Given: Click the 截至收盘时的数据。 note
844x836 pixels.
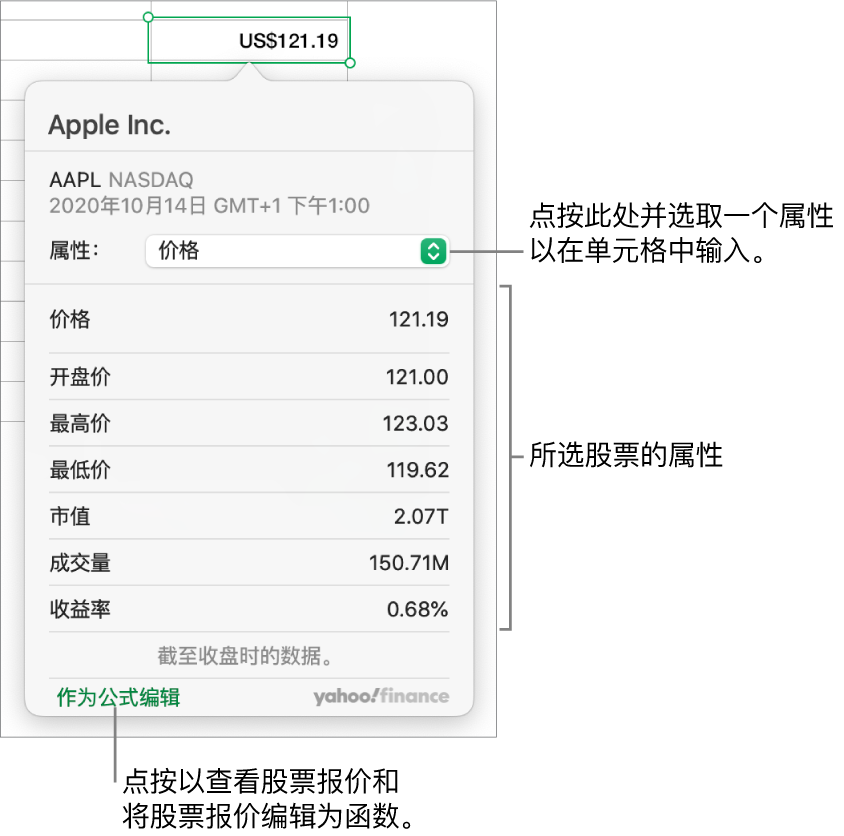Looking at the screenshot, I should point(245,656).
